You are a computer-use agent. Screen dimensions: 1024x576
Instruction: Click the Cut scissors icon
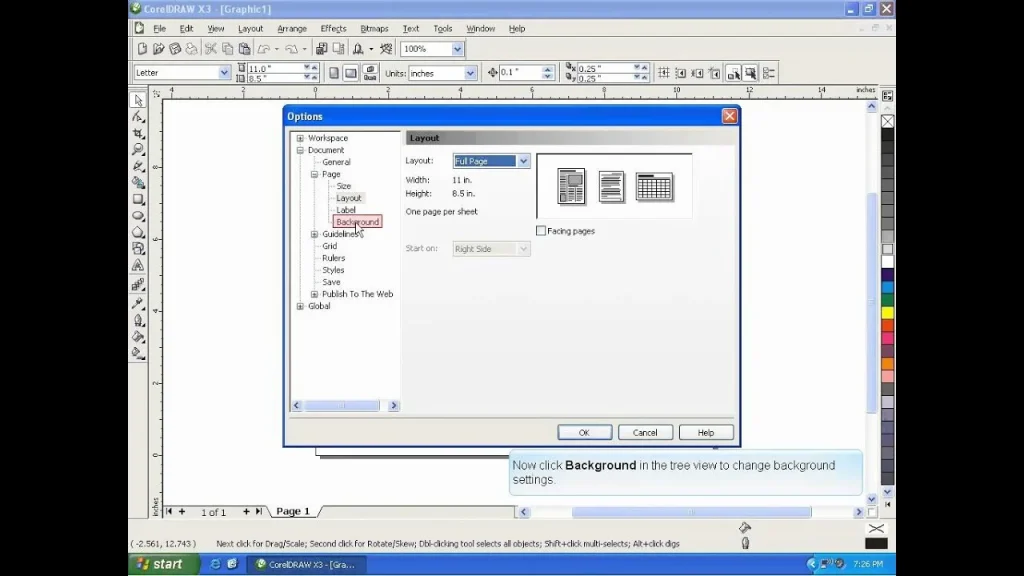210,49
